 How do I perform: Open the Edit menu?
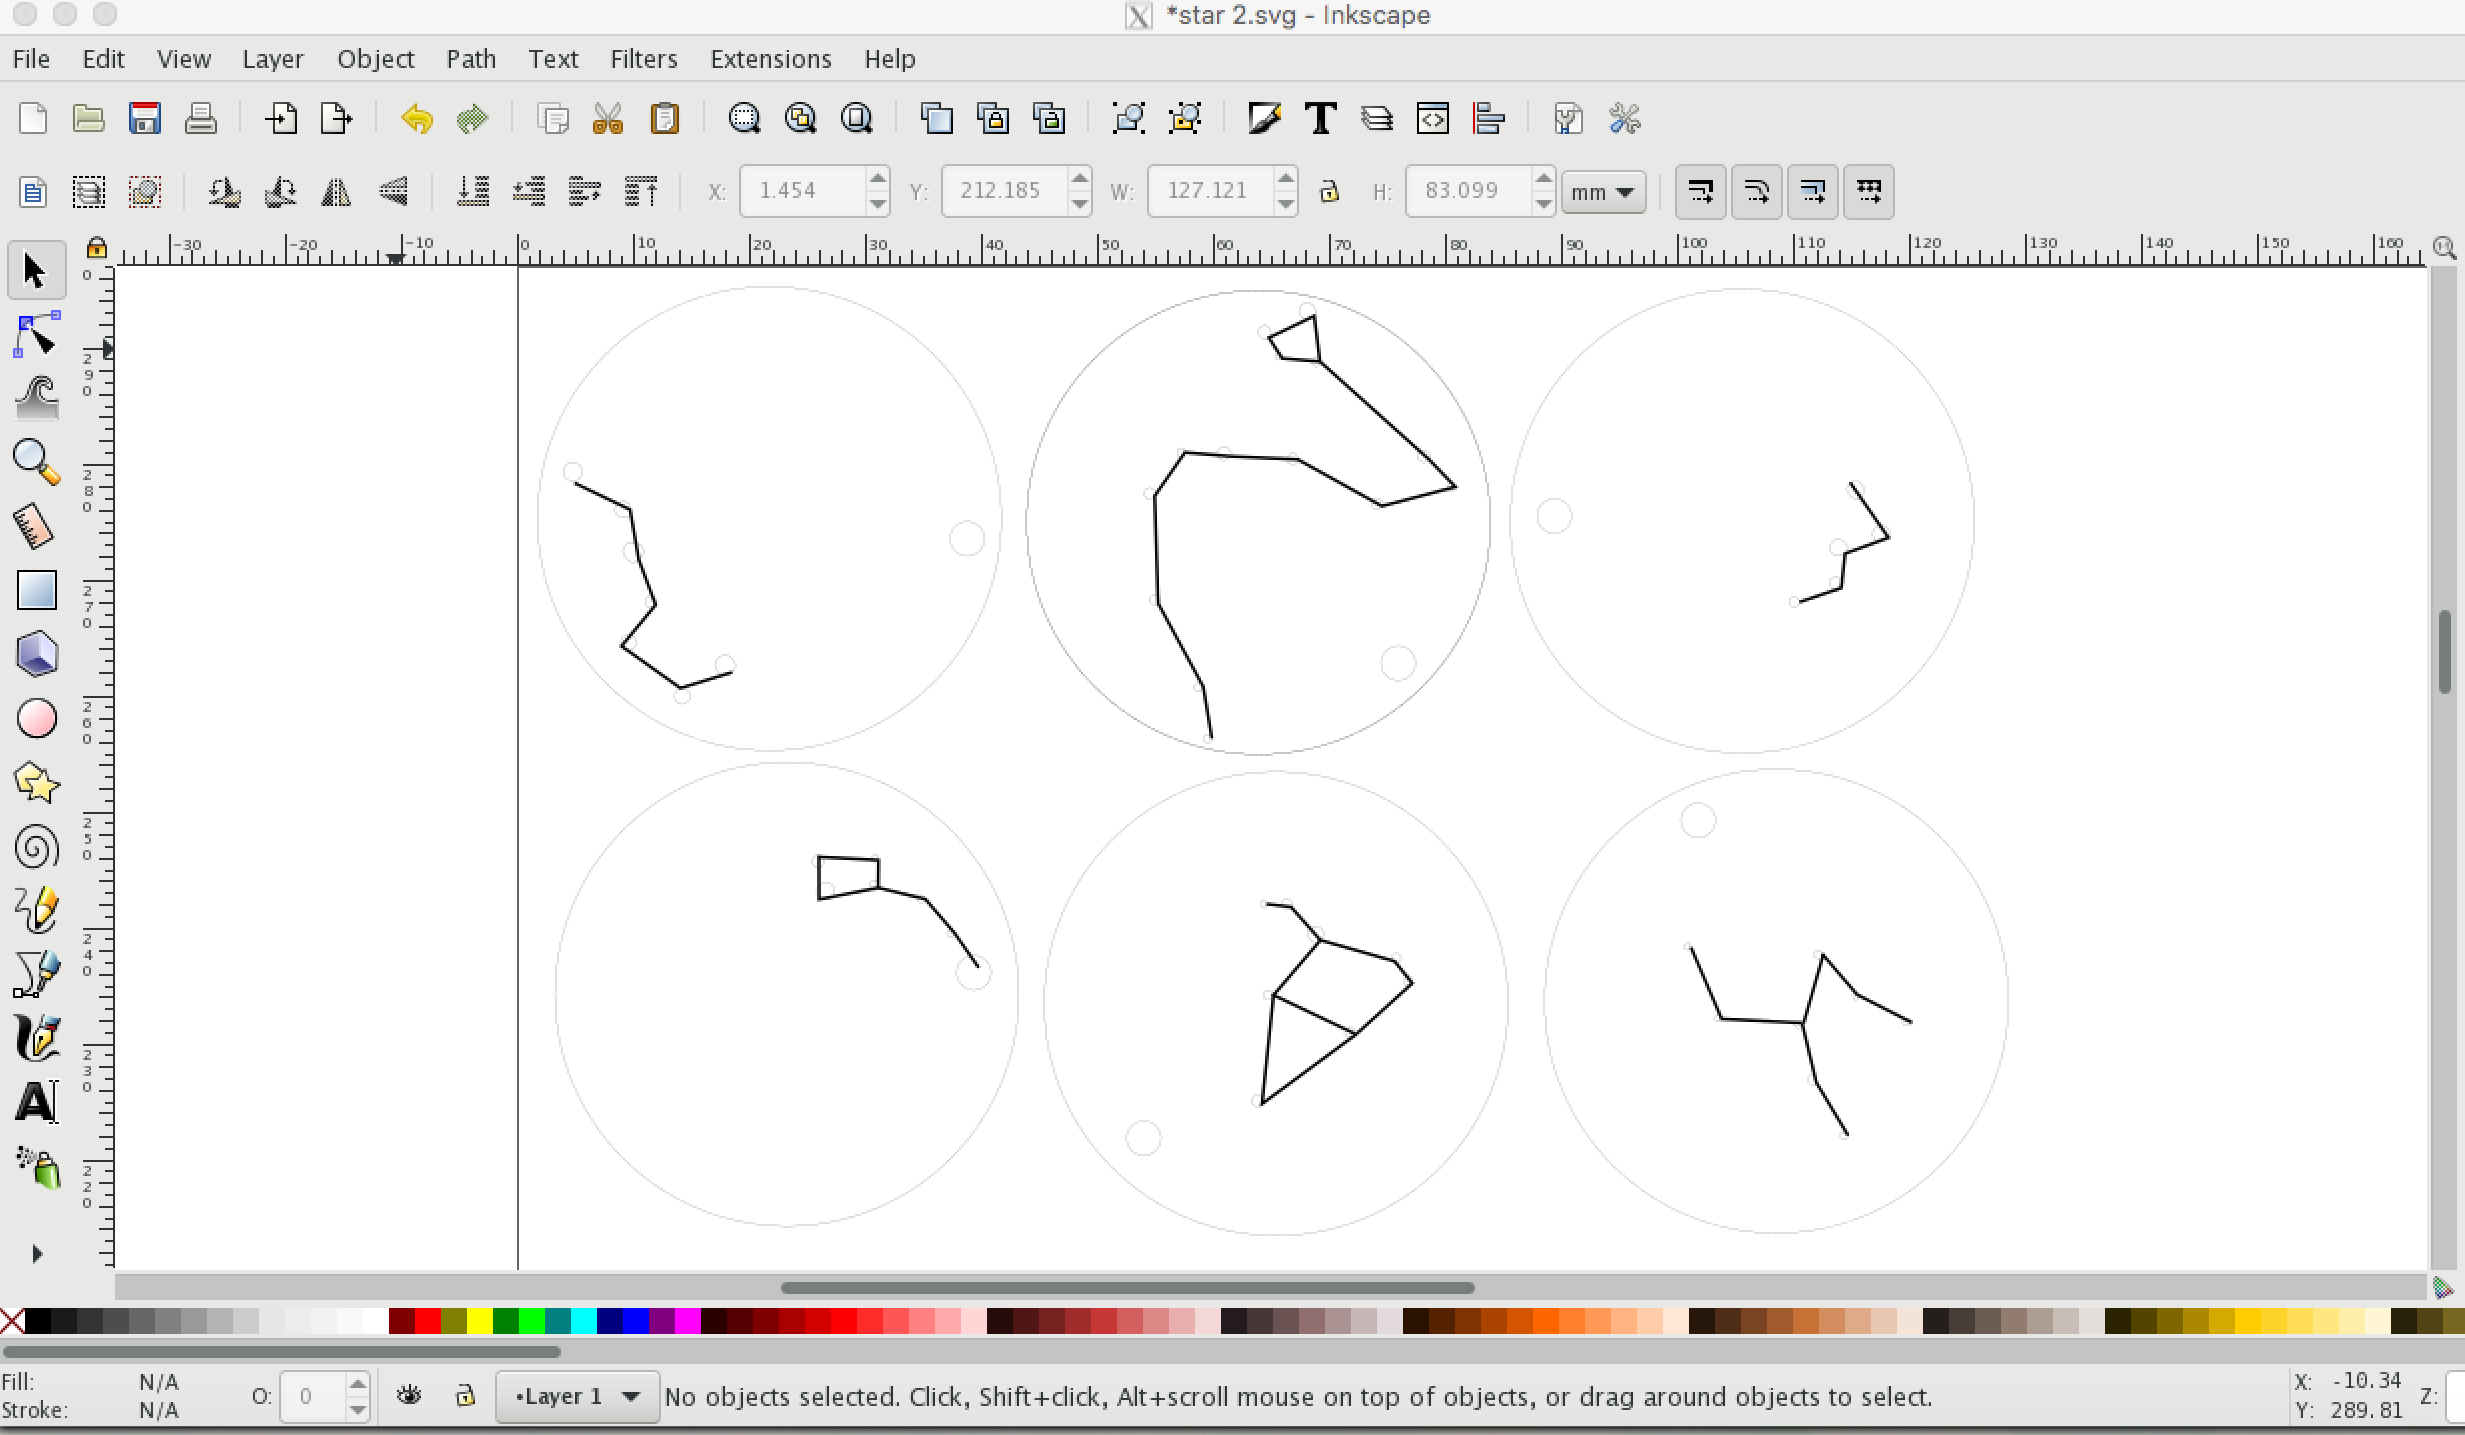(103, 59)
